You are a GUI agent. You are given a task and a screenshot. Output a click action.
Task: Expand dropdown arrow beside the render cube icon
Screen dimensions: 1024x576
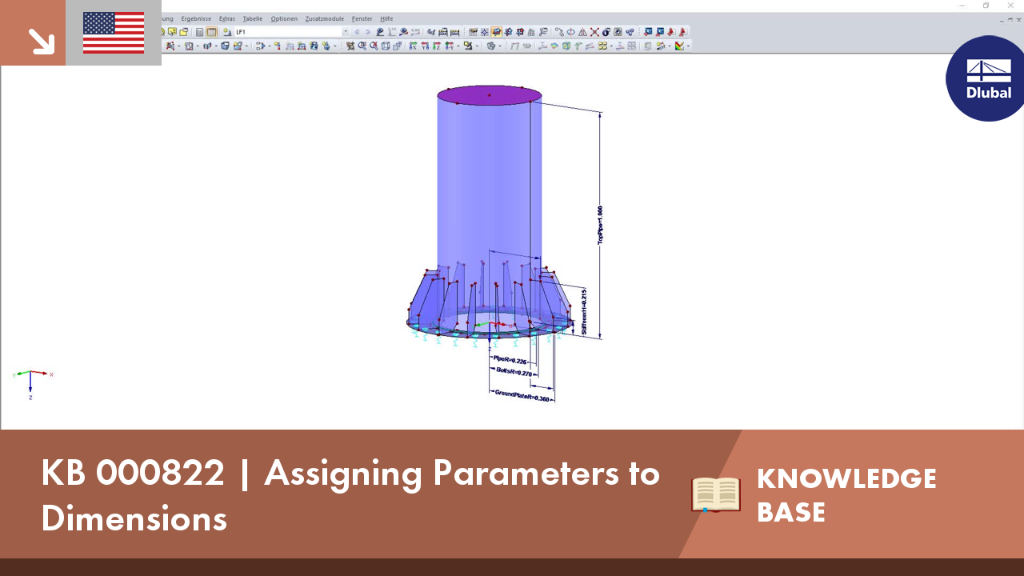tap(500, 46)
